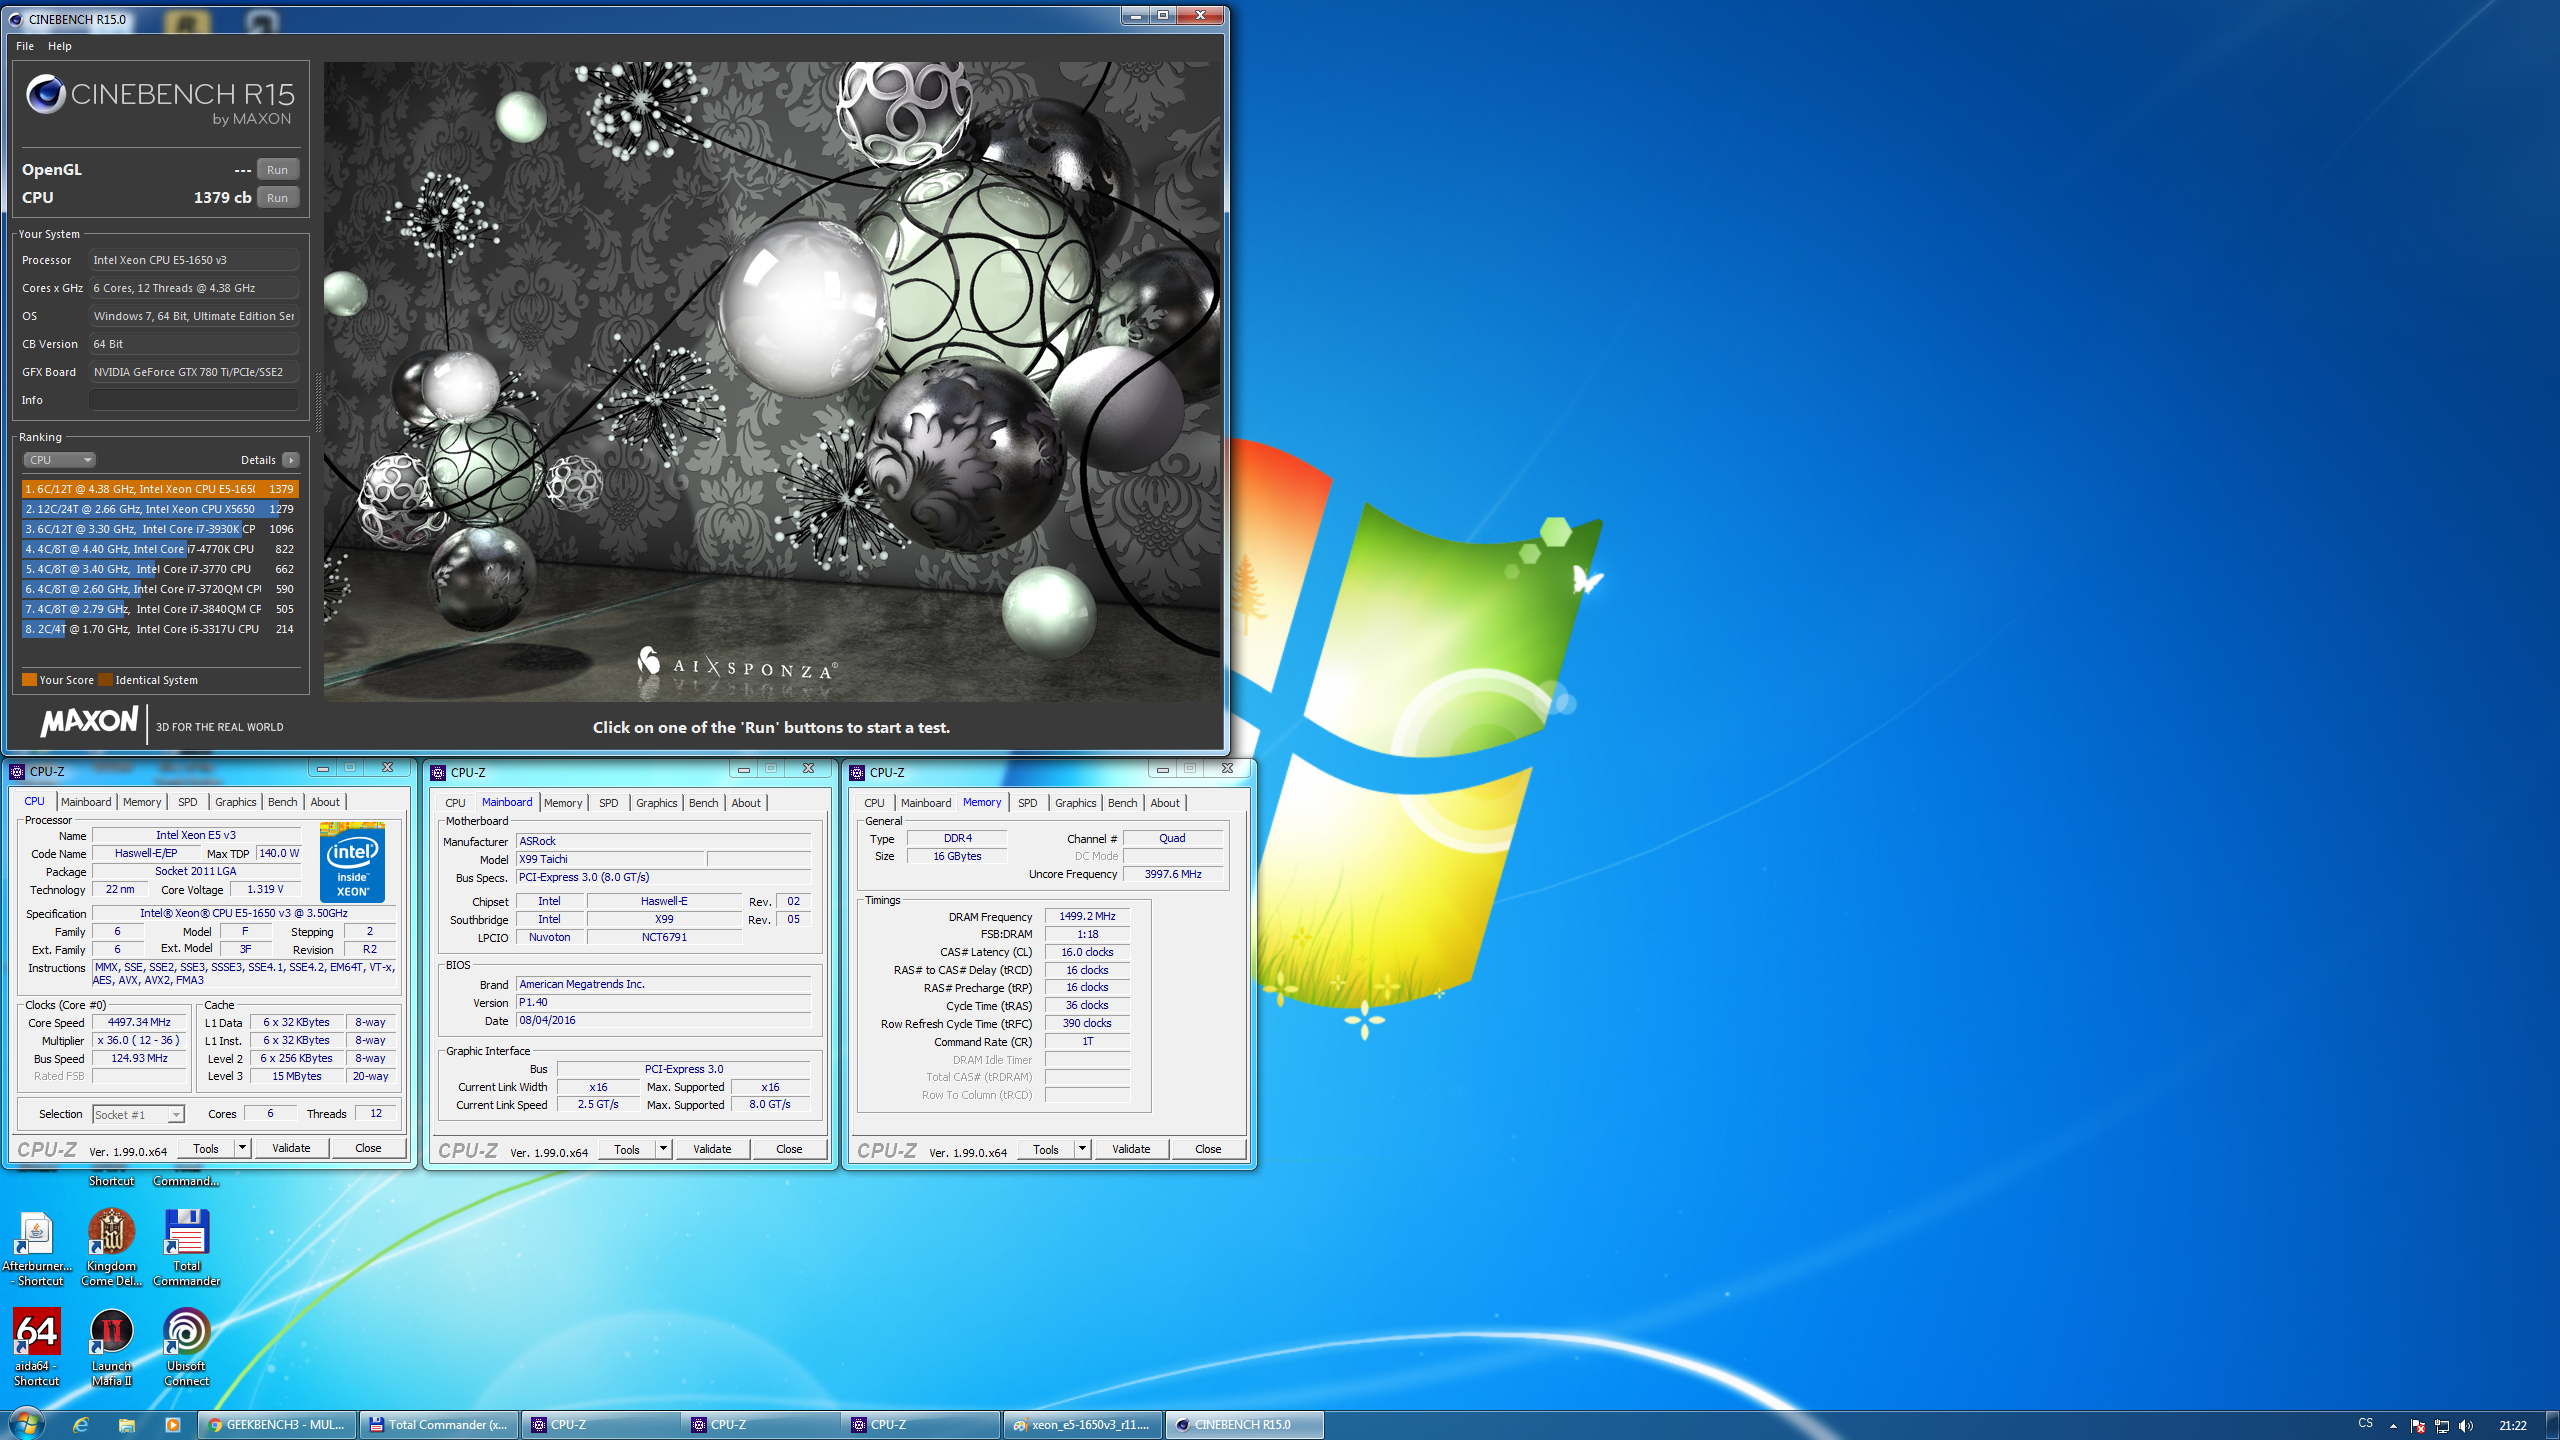Viewport: 2560px width, 1440px height.
Task: Switch to Memory tab in first CPU-Z window
Action: pyautogui.click(x=142, y=802)
